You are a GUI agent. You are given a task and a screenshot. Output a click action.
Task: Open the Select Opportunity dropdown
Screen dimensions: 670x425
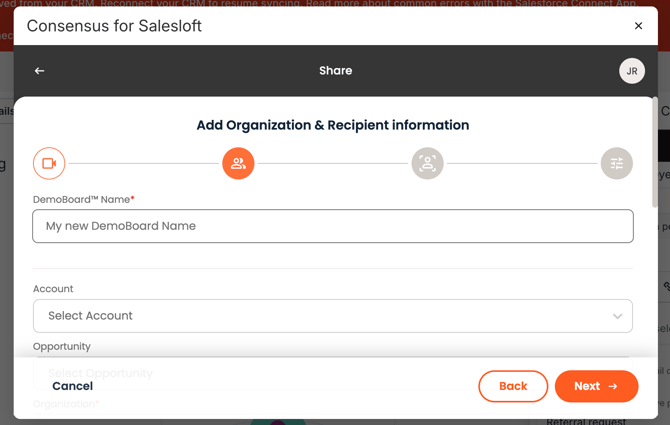click(x=332, y=373)
